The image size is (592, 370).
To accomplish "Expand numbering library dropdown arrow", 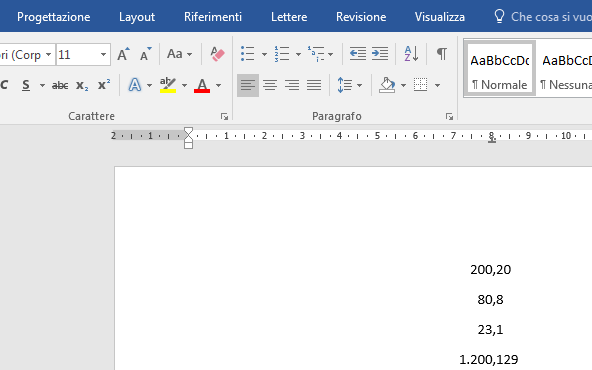I will 298,55.
